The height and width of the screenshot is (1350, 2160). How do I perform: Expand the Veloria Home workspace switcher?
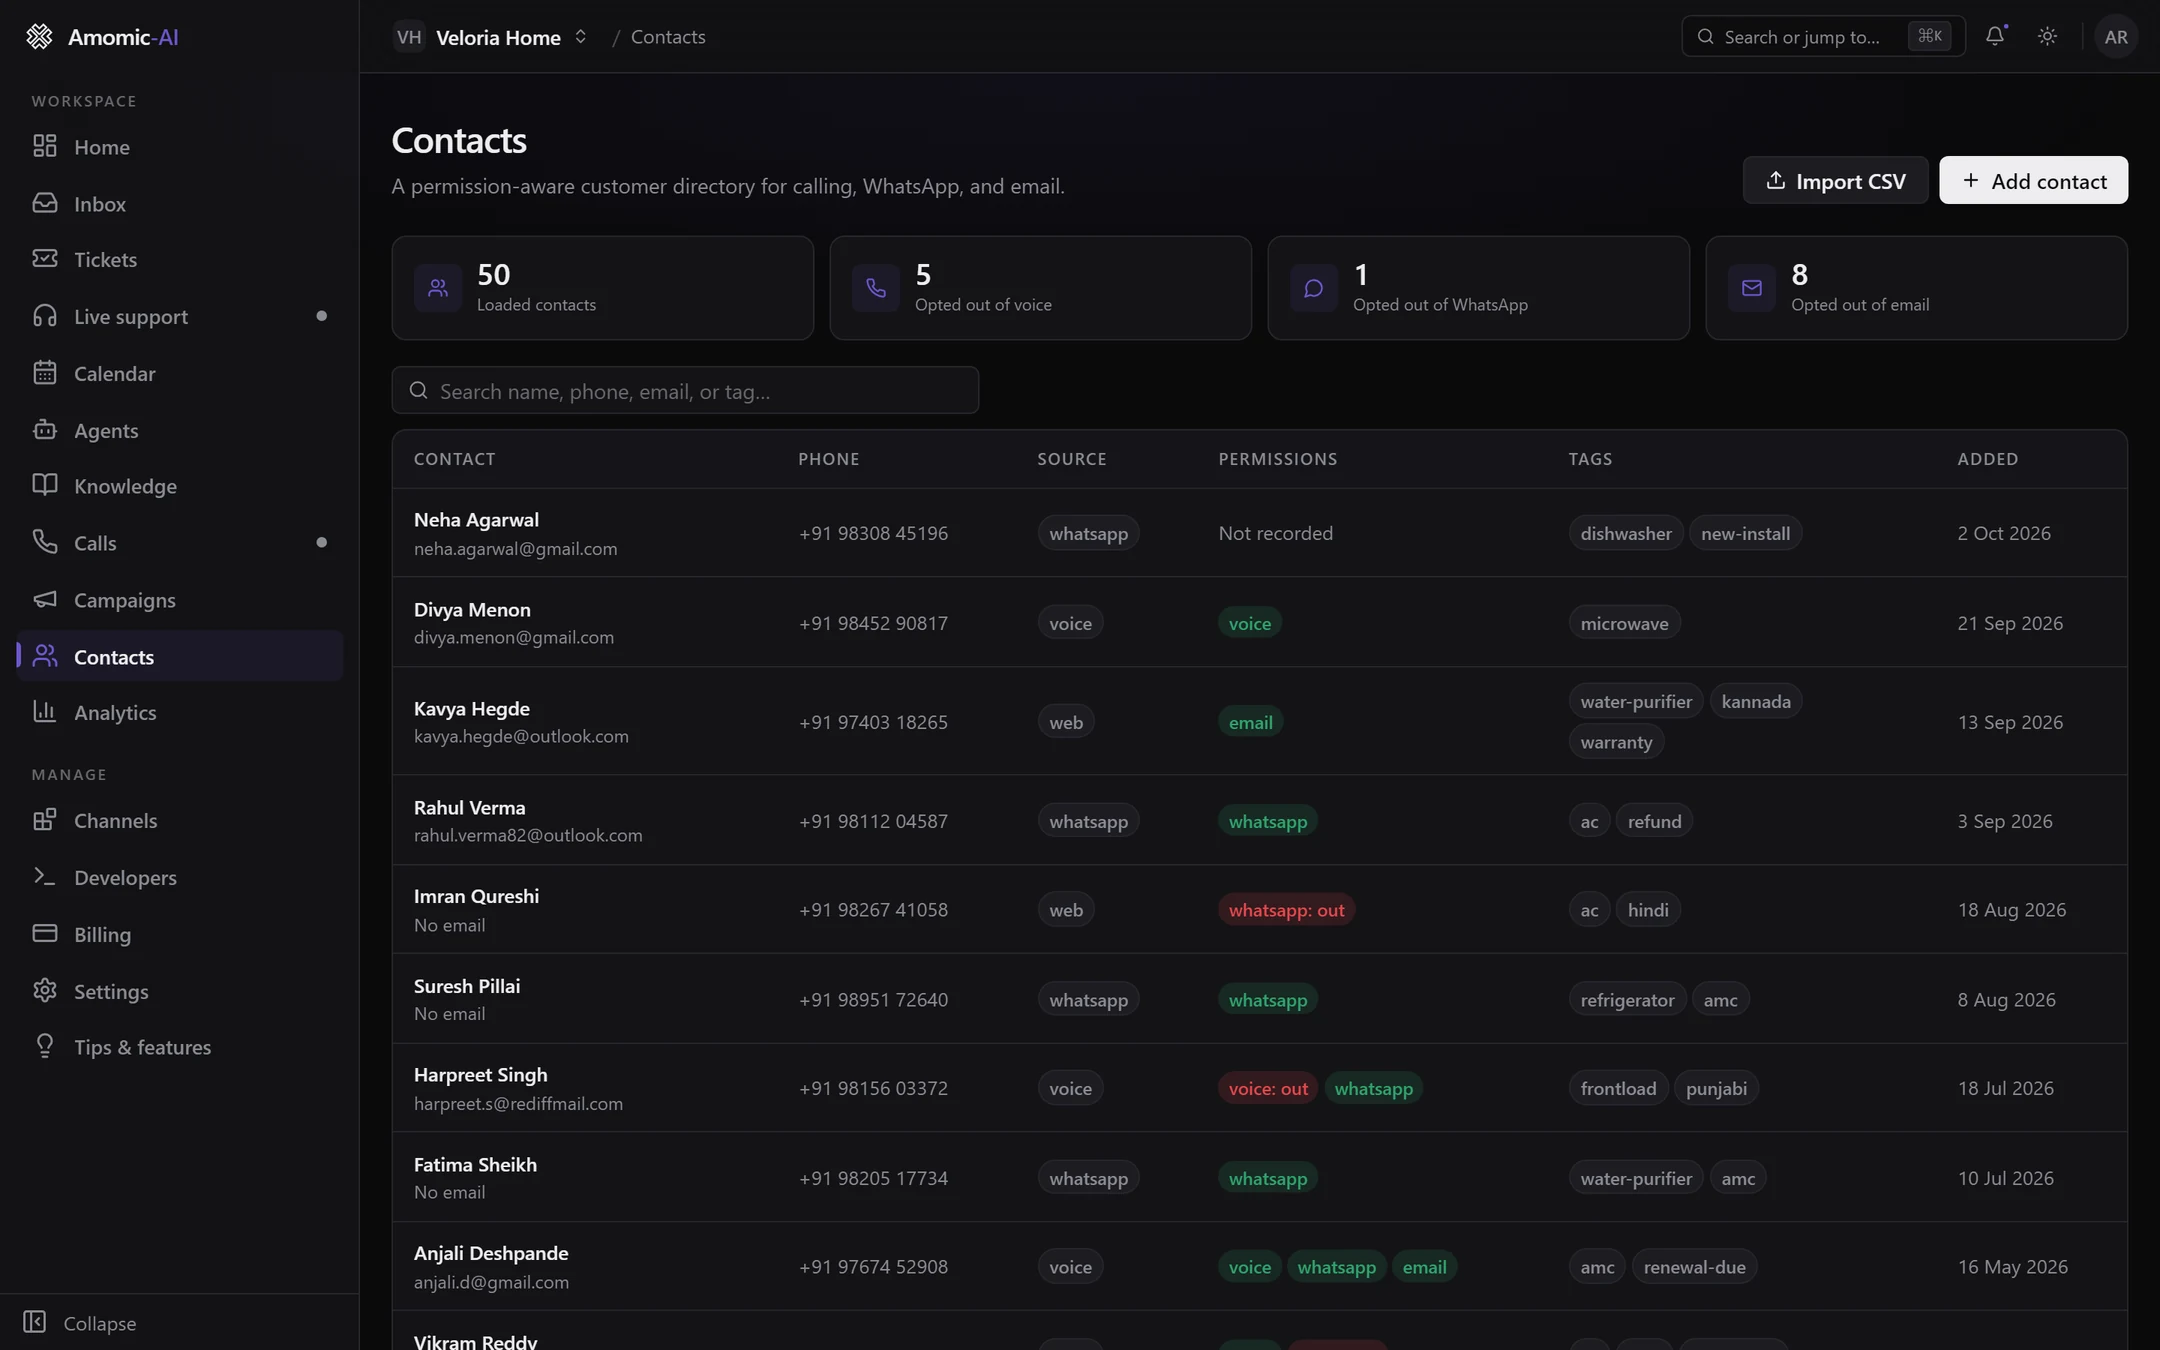pyautogui.click(x=491, y=37)
